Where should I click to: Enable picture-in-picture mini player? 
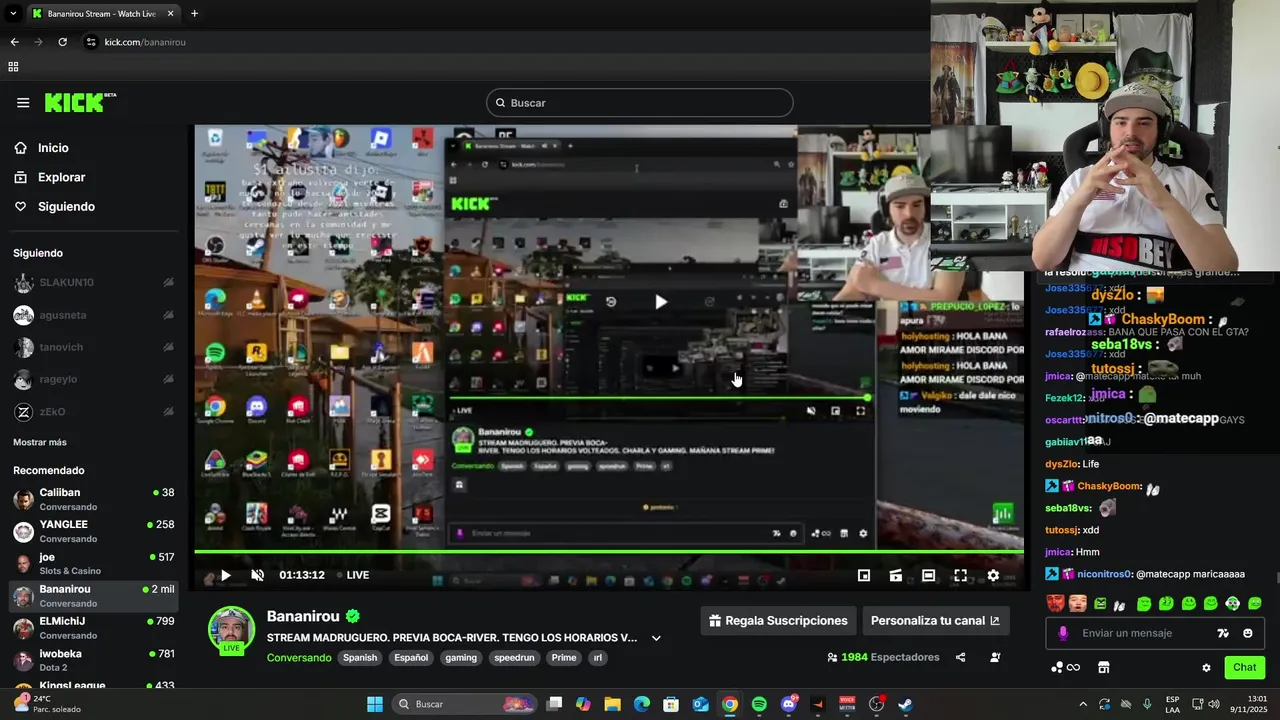864,575
